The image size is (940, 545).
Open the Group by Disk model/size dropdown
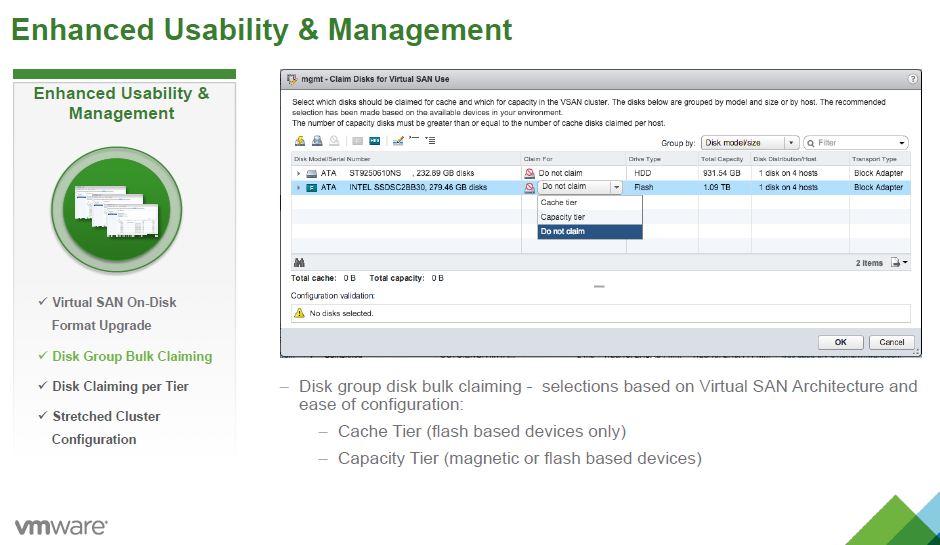pos(790,143)
